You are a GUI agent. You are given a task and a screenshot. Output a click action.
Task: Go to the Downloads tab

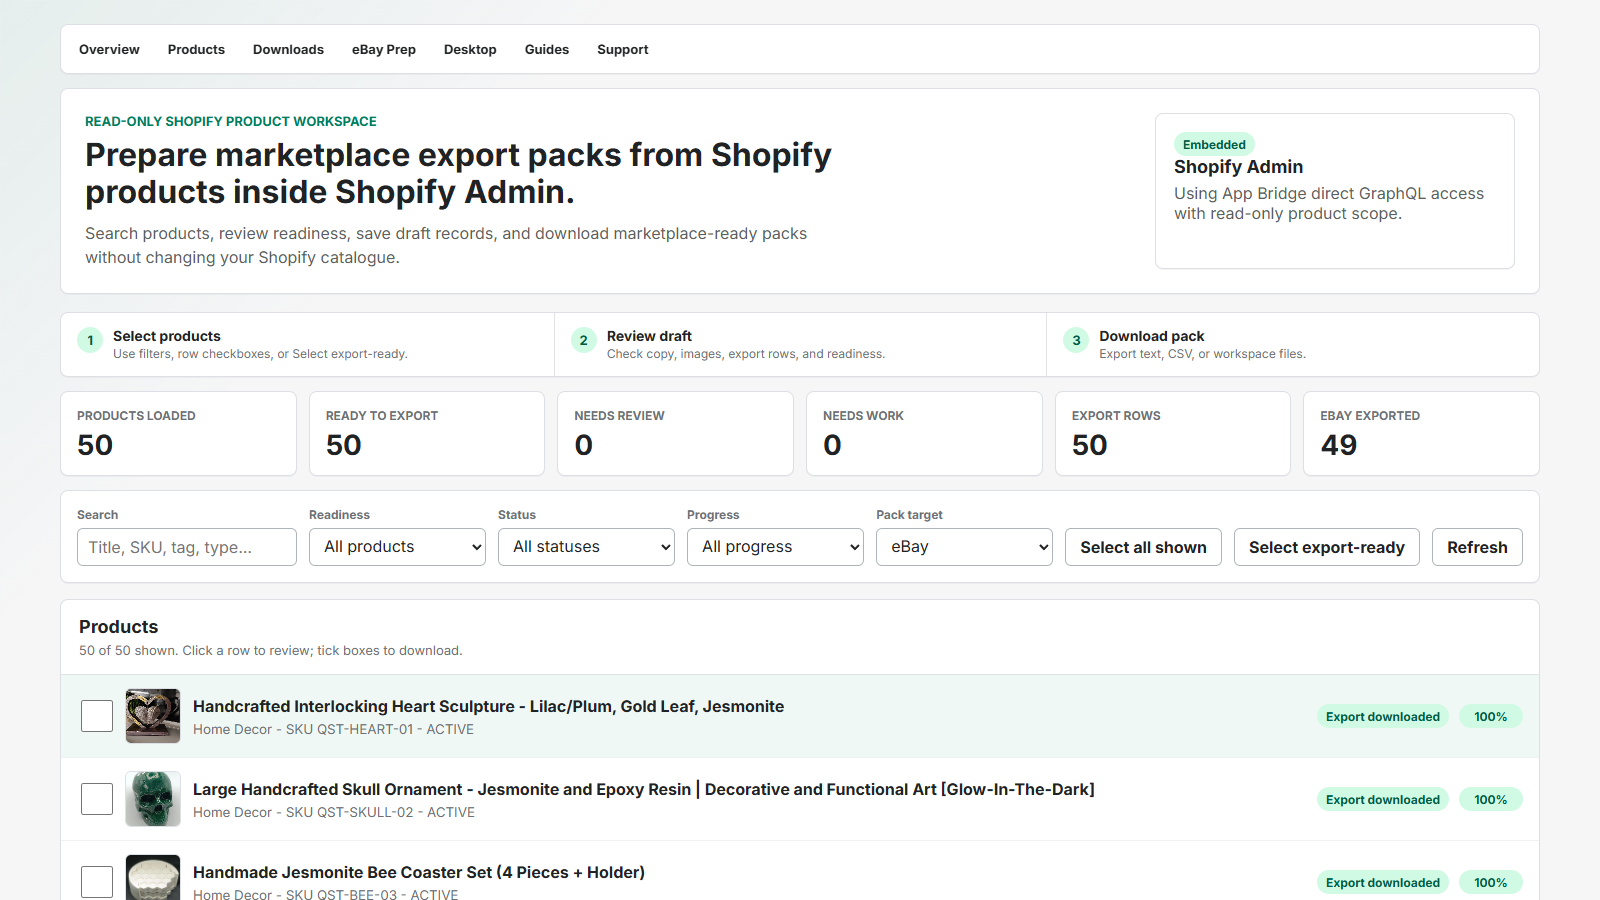(288, 49)
